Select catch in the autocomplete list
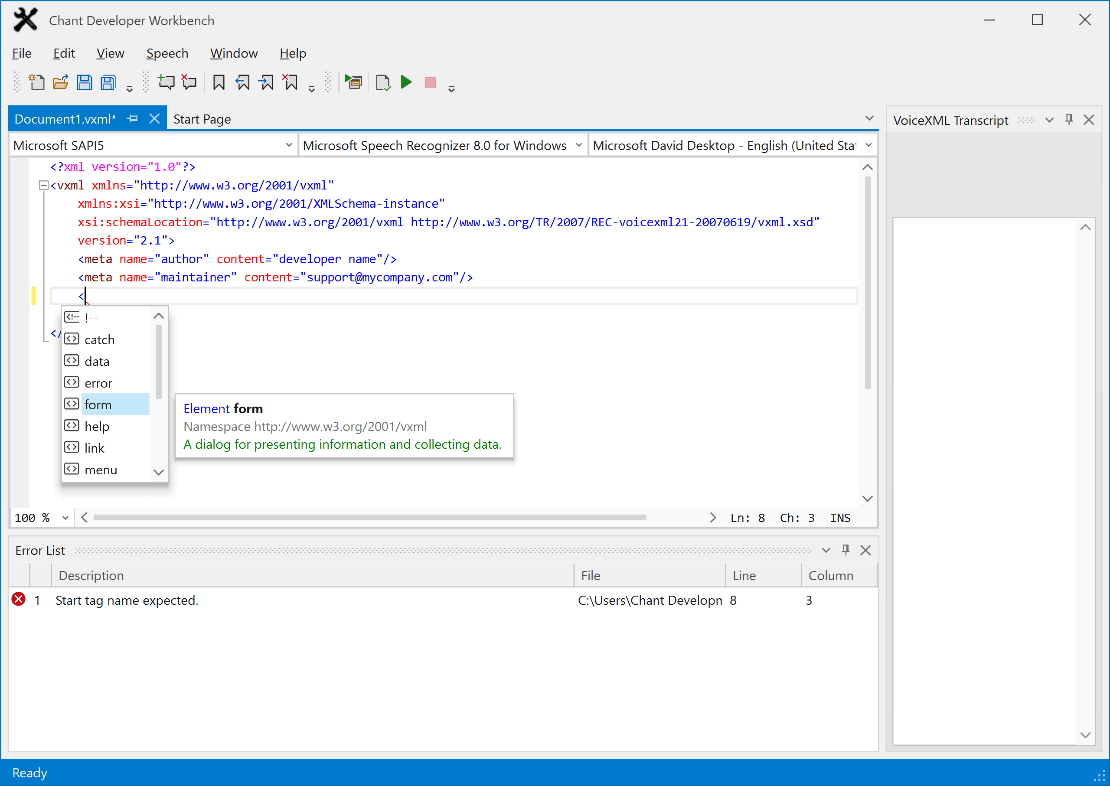Screen dimensions: 1110x786 (x=106, y=339)
